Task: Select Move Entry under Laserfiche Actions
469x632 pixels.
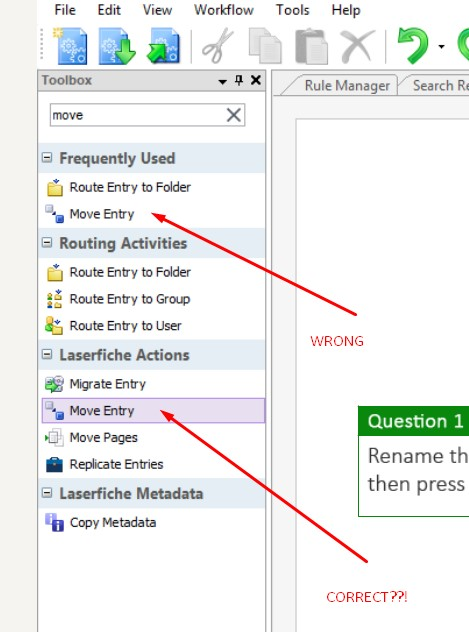Action: point(153,410)
